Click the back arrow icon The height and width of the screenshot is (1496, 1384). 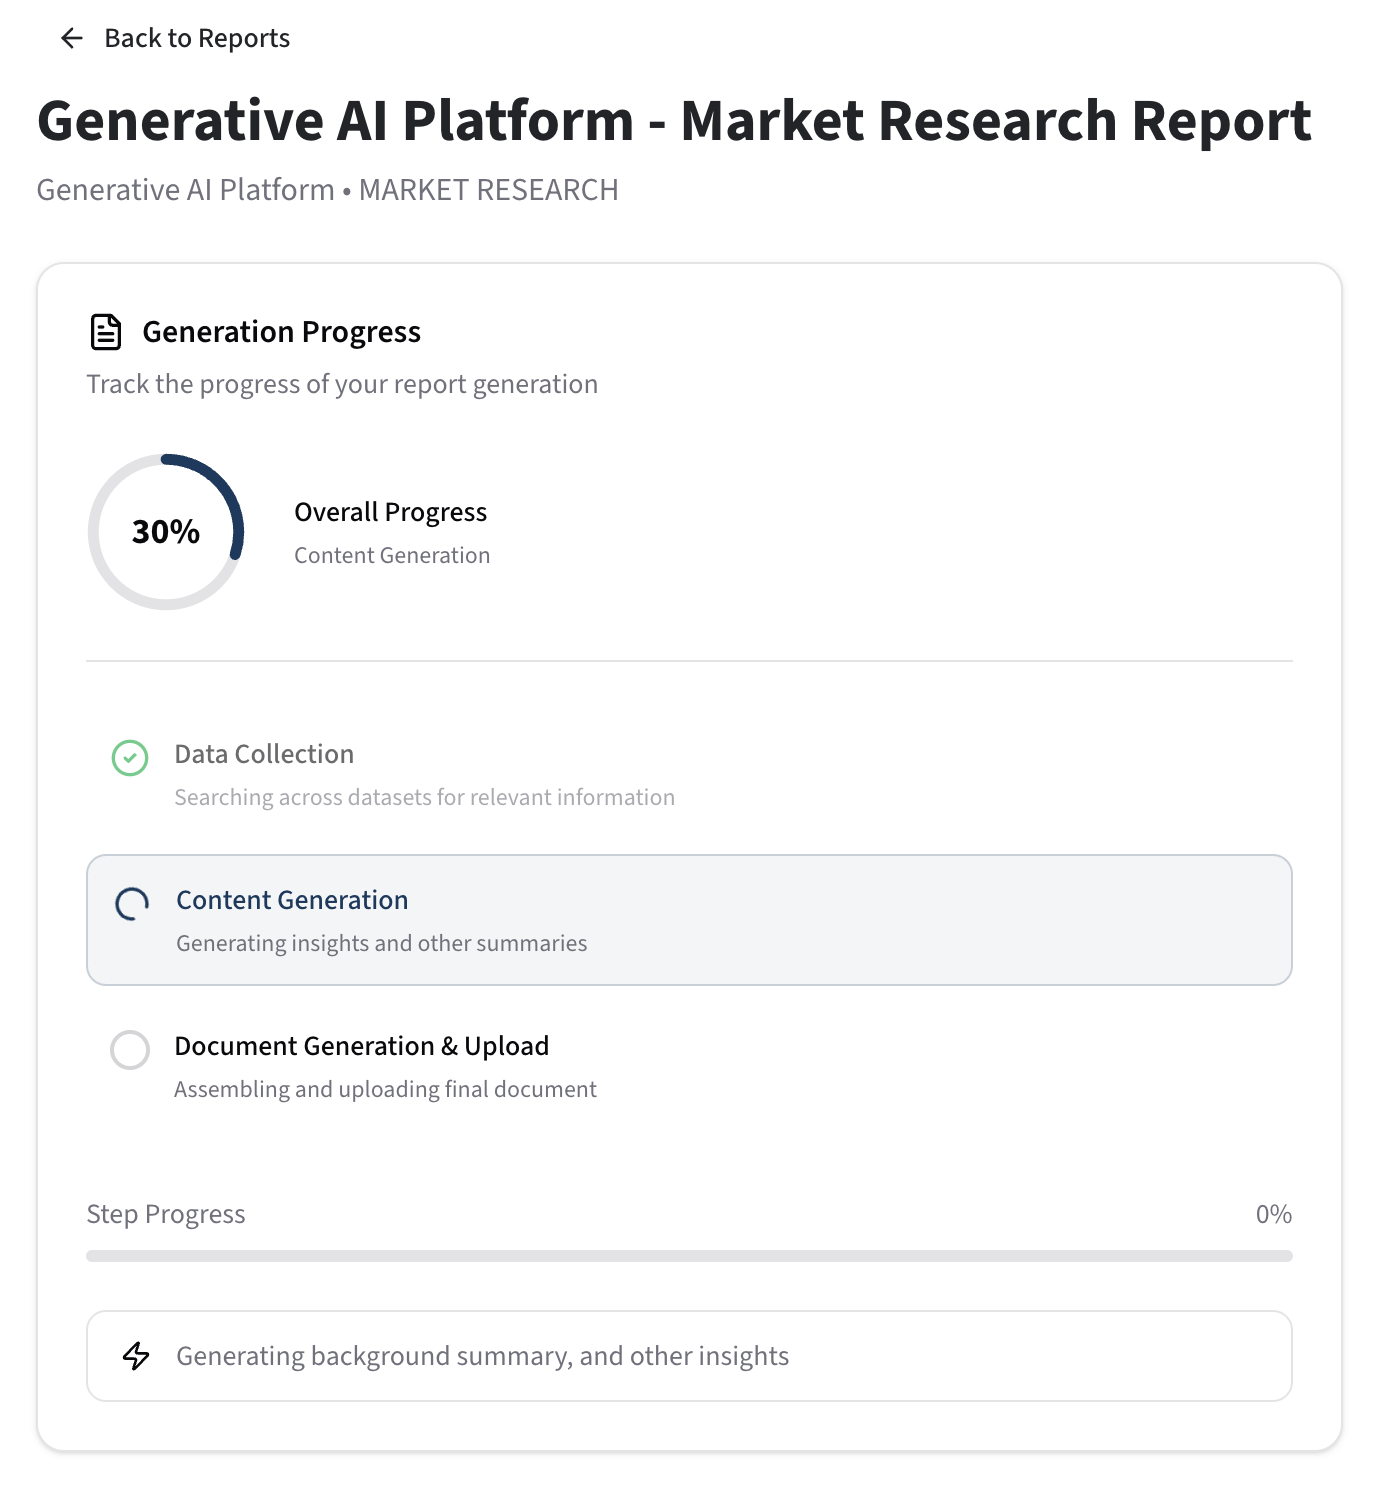71,38
